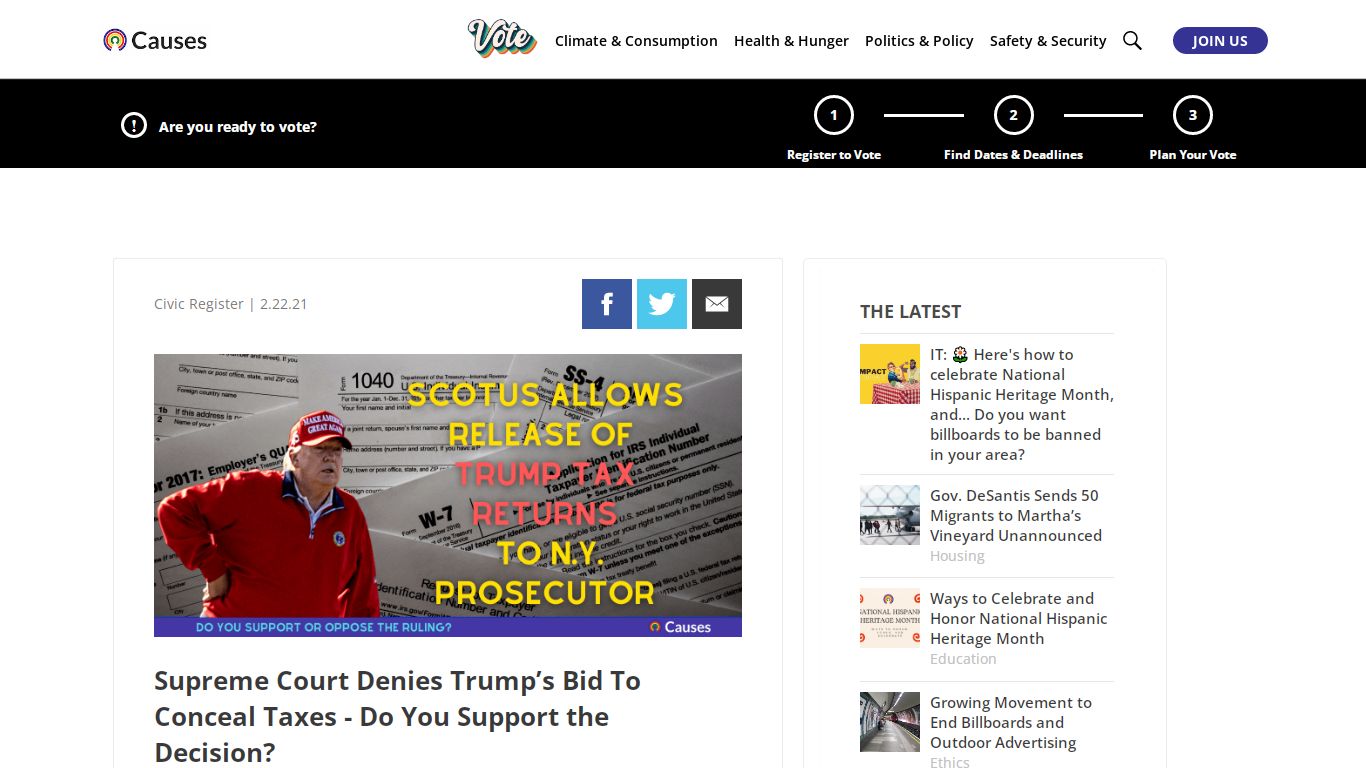
Task: Click the Supreme Court article headline
Action: tap(398, 716)
